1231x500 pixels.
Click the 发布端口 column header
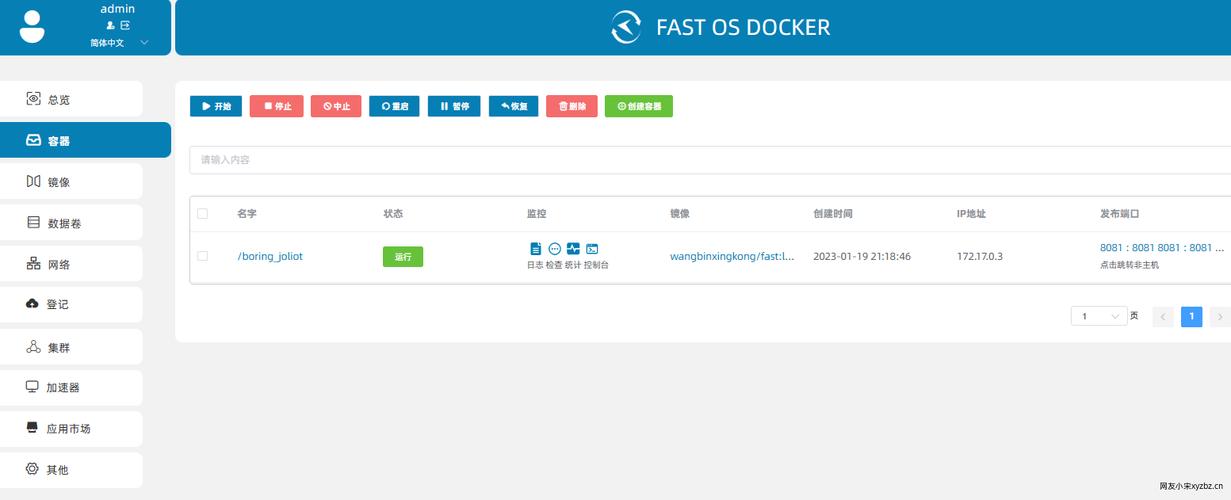(x=1120, y=214)
